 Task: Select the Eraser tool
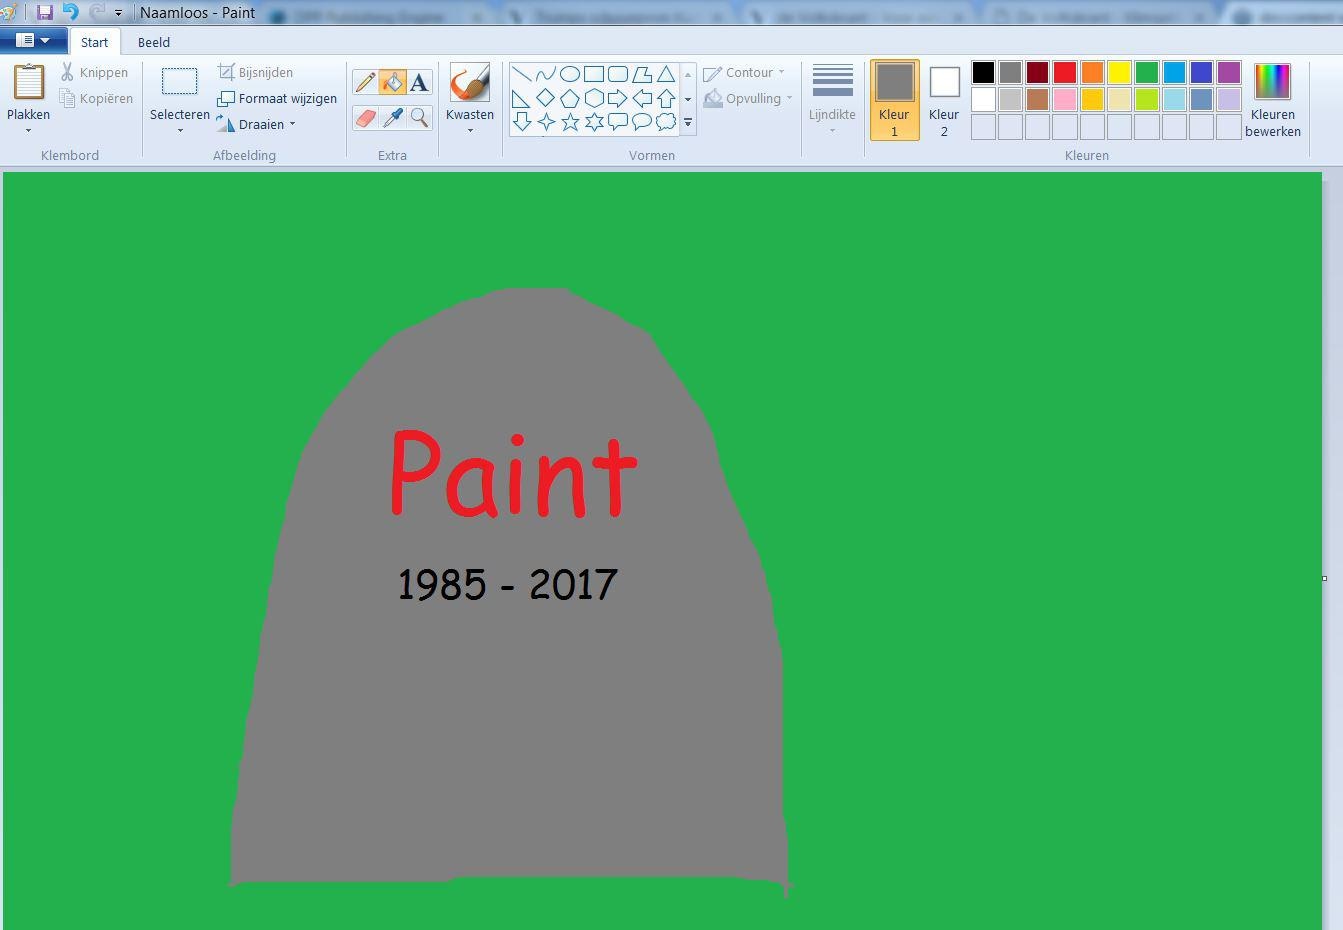click(365, 118)
